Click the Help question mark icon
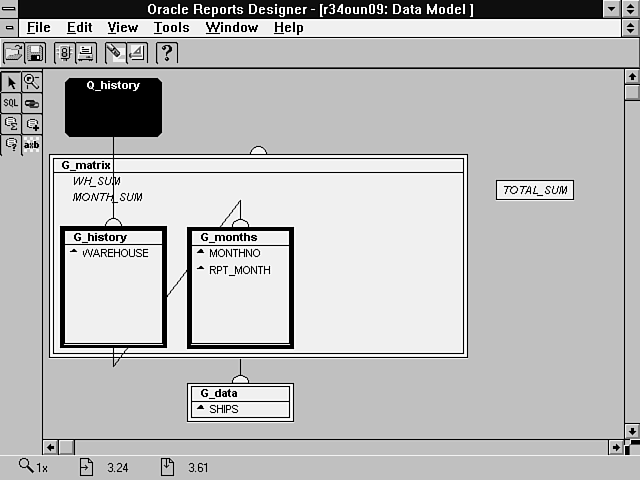The height and width of the screenshot is (480, 640). pos(167,53)
